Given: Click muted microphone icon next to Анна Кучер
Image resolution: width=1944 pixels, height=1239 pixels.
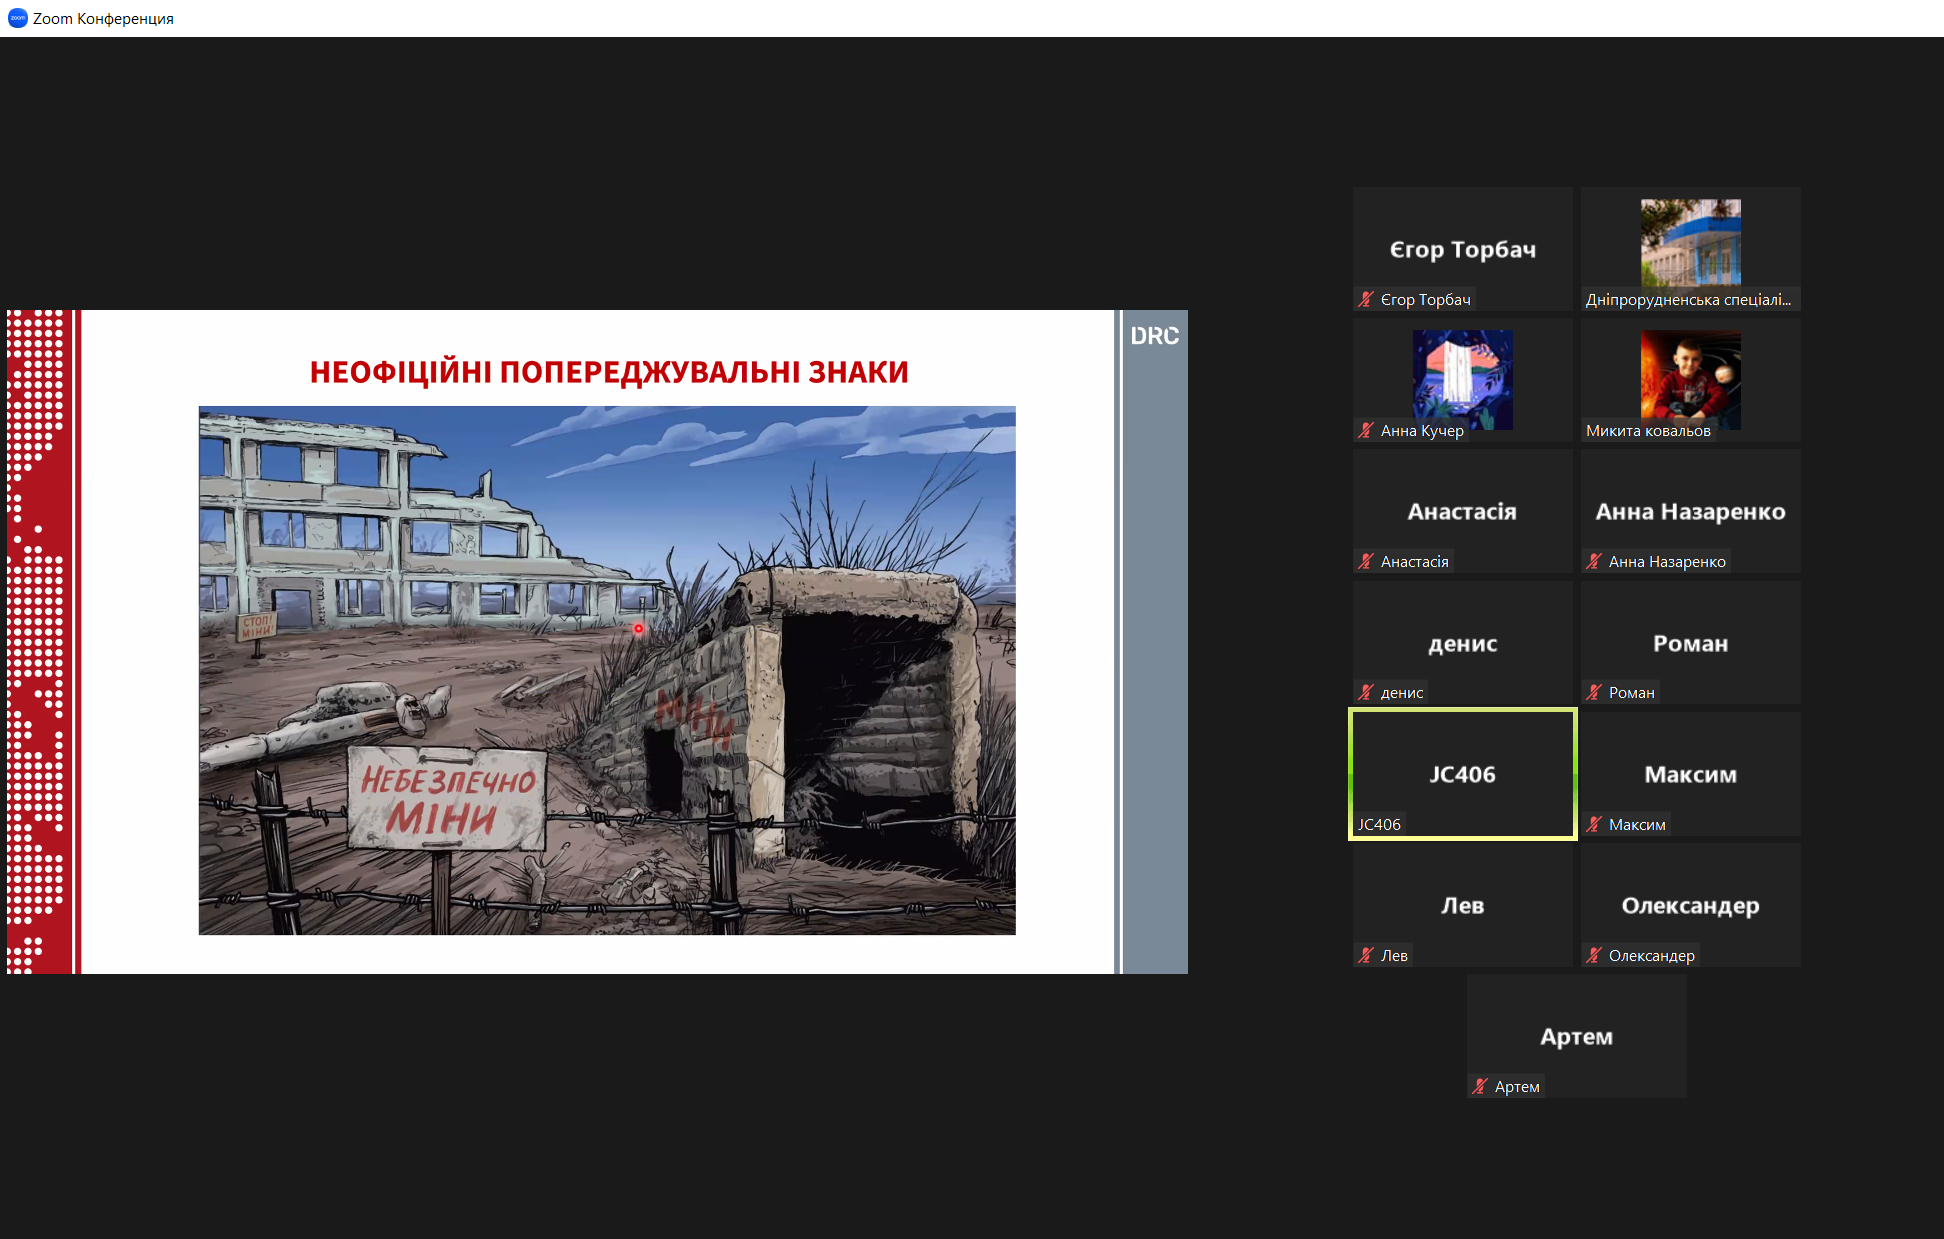Looking at the screenshot, I should tap(1366, 430).
